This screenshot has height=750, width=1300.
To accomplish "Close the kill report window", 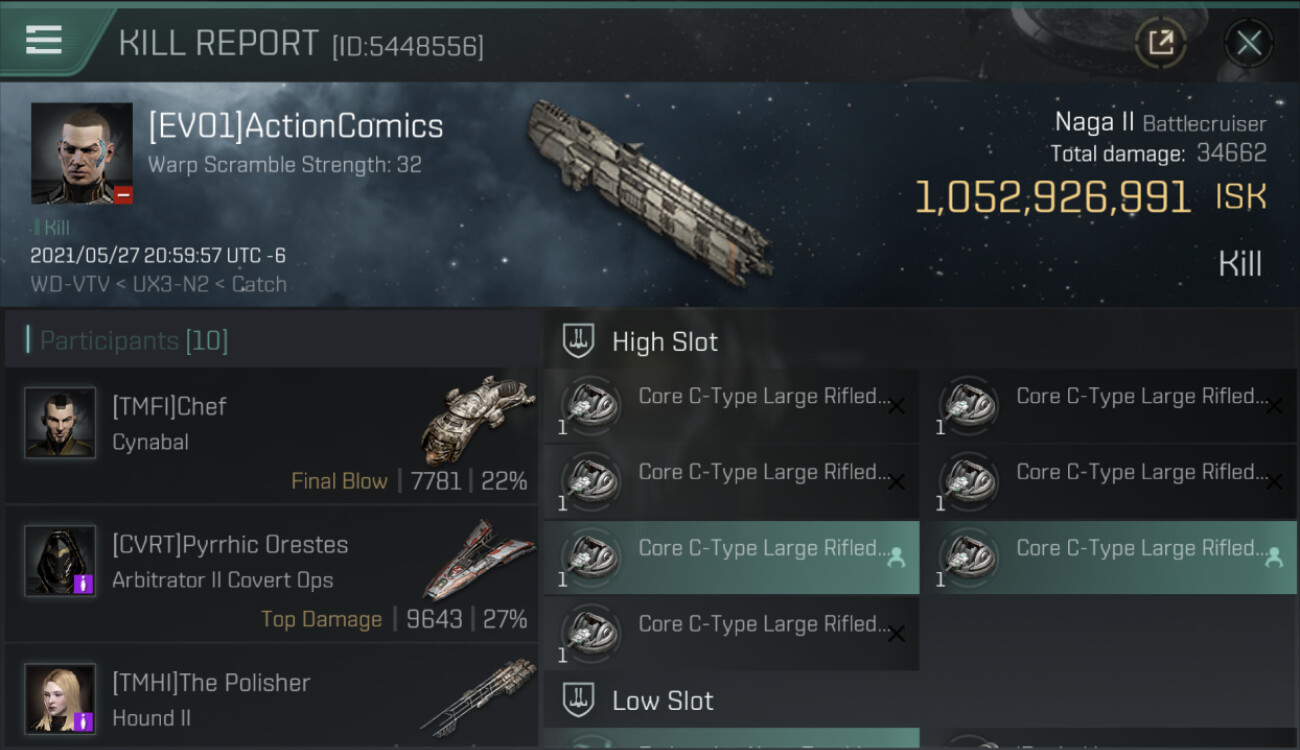I will pos(1248,43).
